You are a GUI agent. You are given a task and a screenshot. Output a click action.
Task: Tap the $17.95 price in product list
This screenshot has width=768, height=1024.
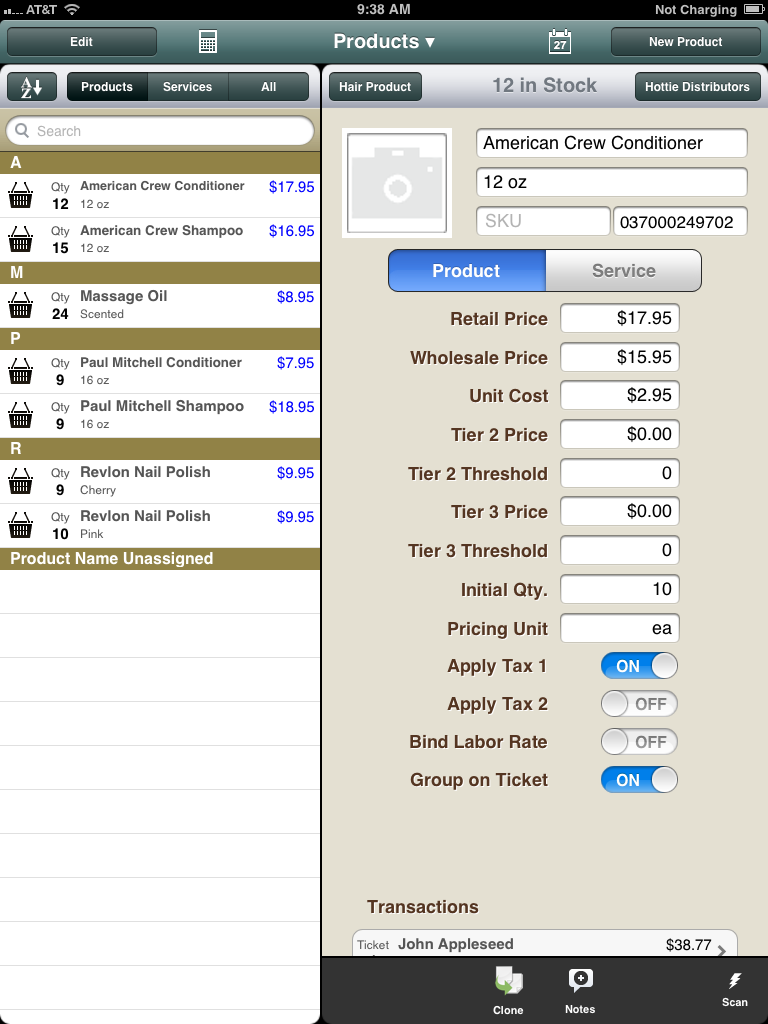[x=291, y=187]
